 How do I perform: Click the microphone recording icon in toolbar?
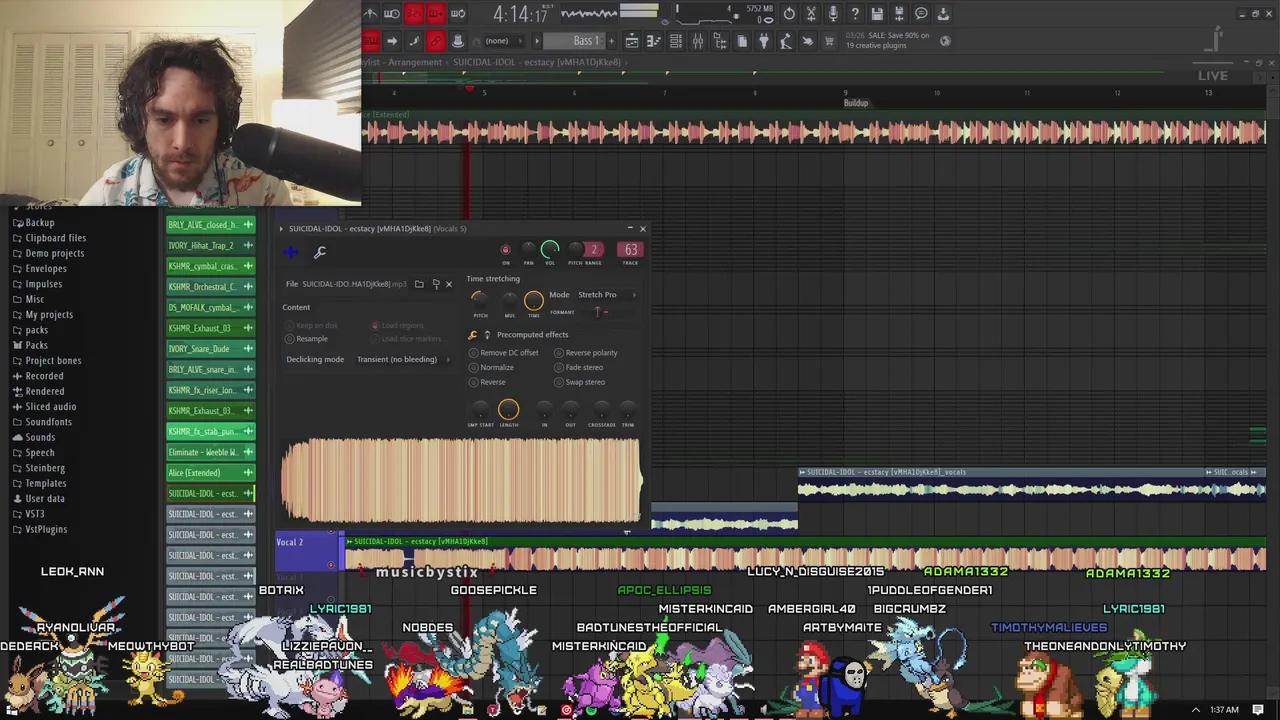[833, 14]
